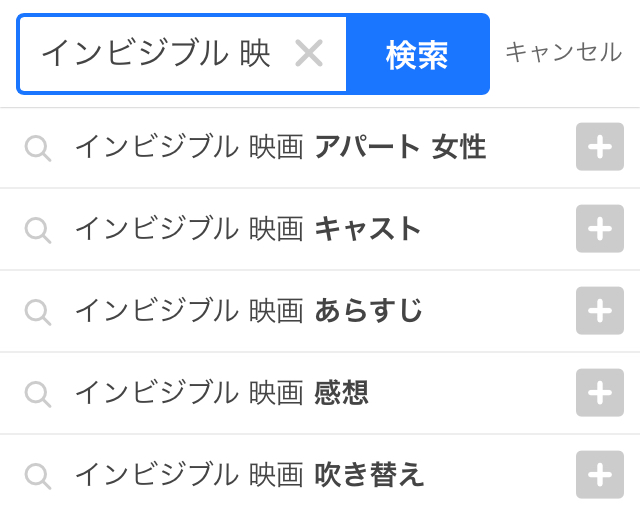Click the magnifier icon beside アパート 女性

(x=38, y=149)
